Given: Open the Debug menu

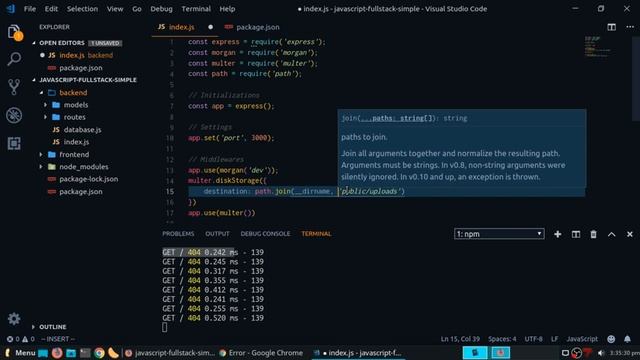Looking at the screenshot, I should click(161, 9).
